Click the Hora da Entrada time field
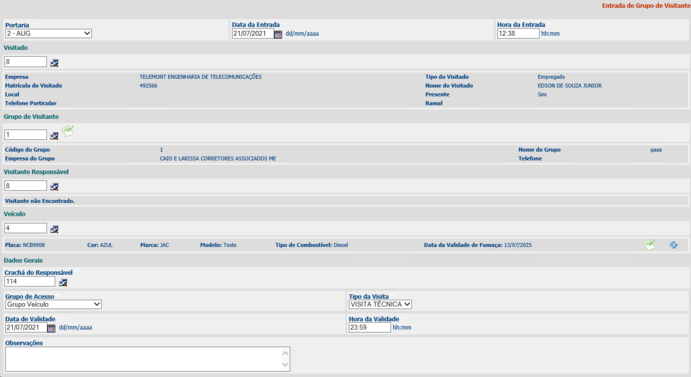Viewport: 691px width, 377px height. [518, 34]
